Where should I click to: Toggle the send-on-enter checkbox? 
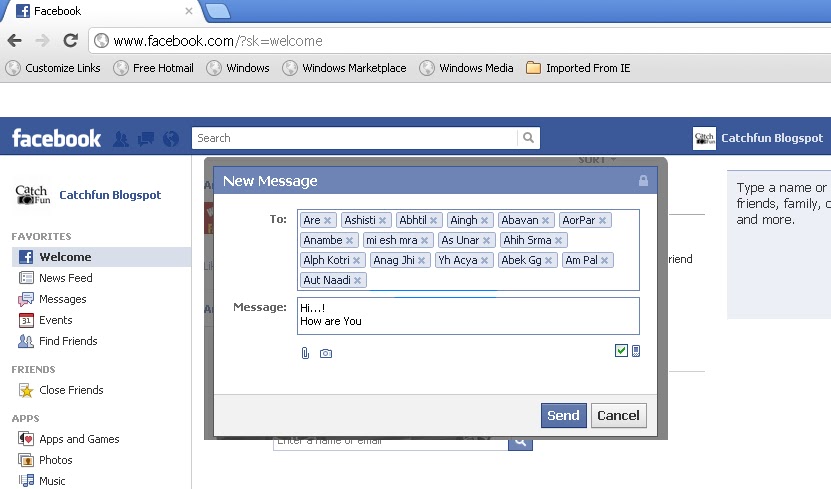click(621, 351)
